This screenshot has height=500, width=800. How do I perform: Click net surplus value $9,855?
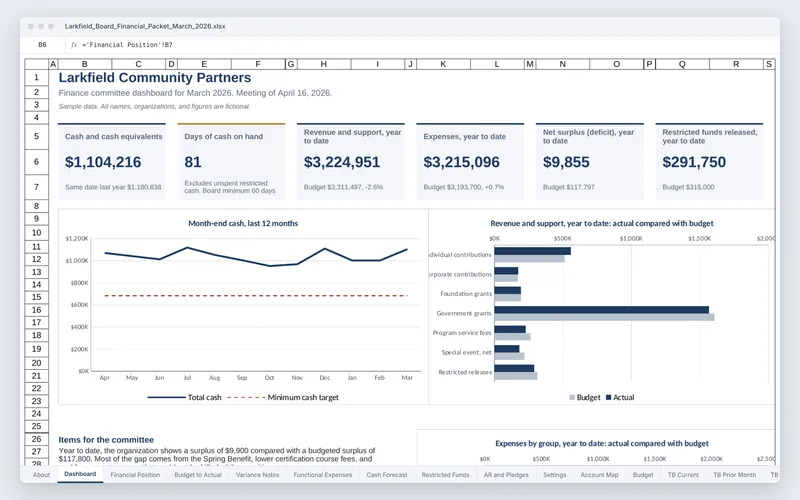coord(566,162)
